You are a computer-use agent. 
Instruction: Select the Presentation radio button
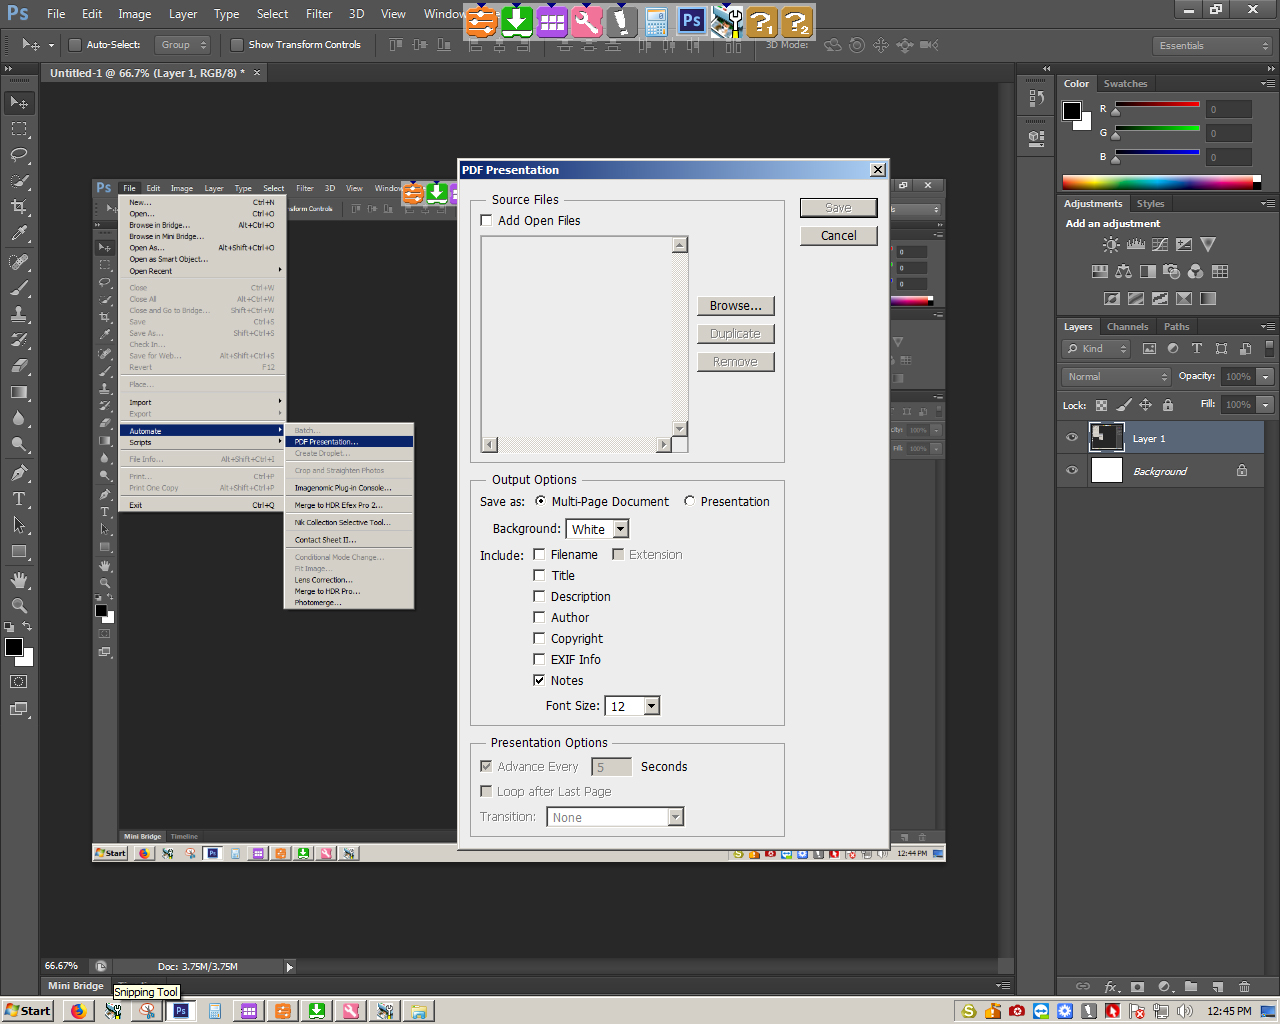click(689, 501)
